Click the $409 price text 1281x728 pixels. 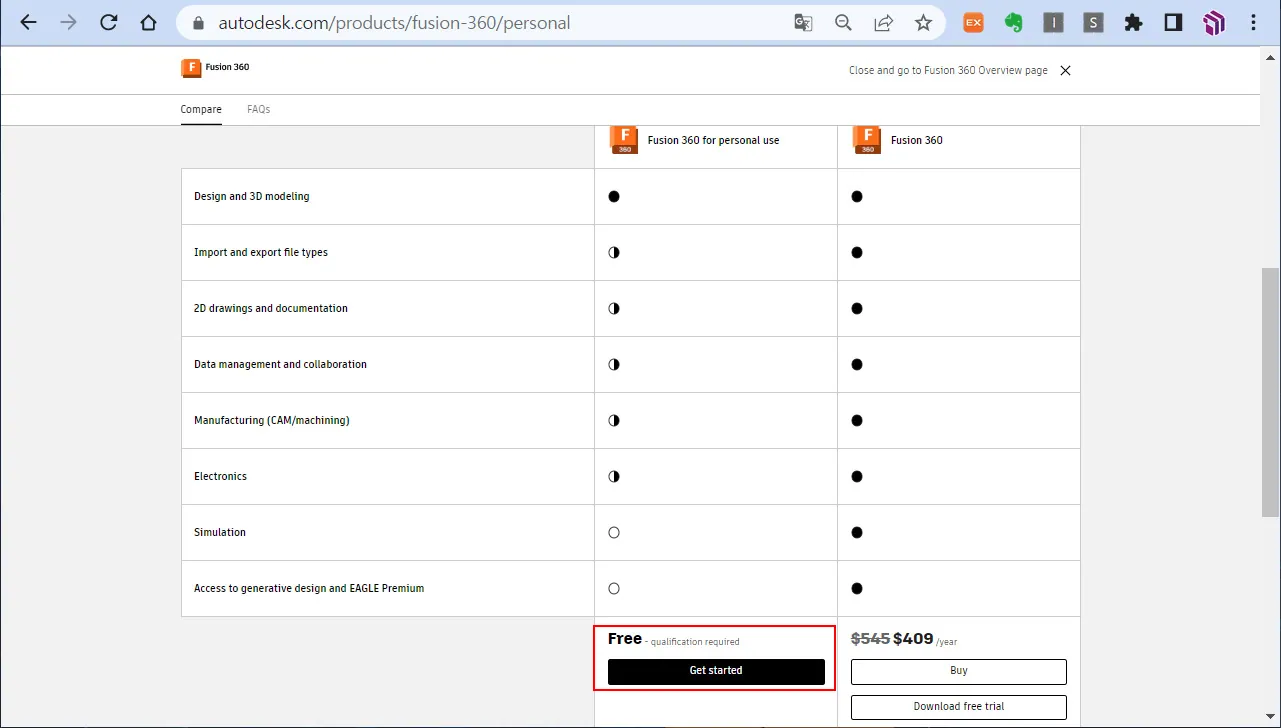(913, 639)
